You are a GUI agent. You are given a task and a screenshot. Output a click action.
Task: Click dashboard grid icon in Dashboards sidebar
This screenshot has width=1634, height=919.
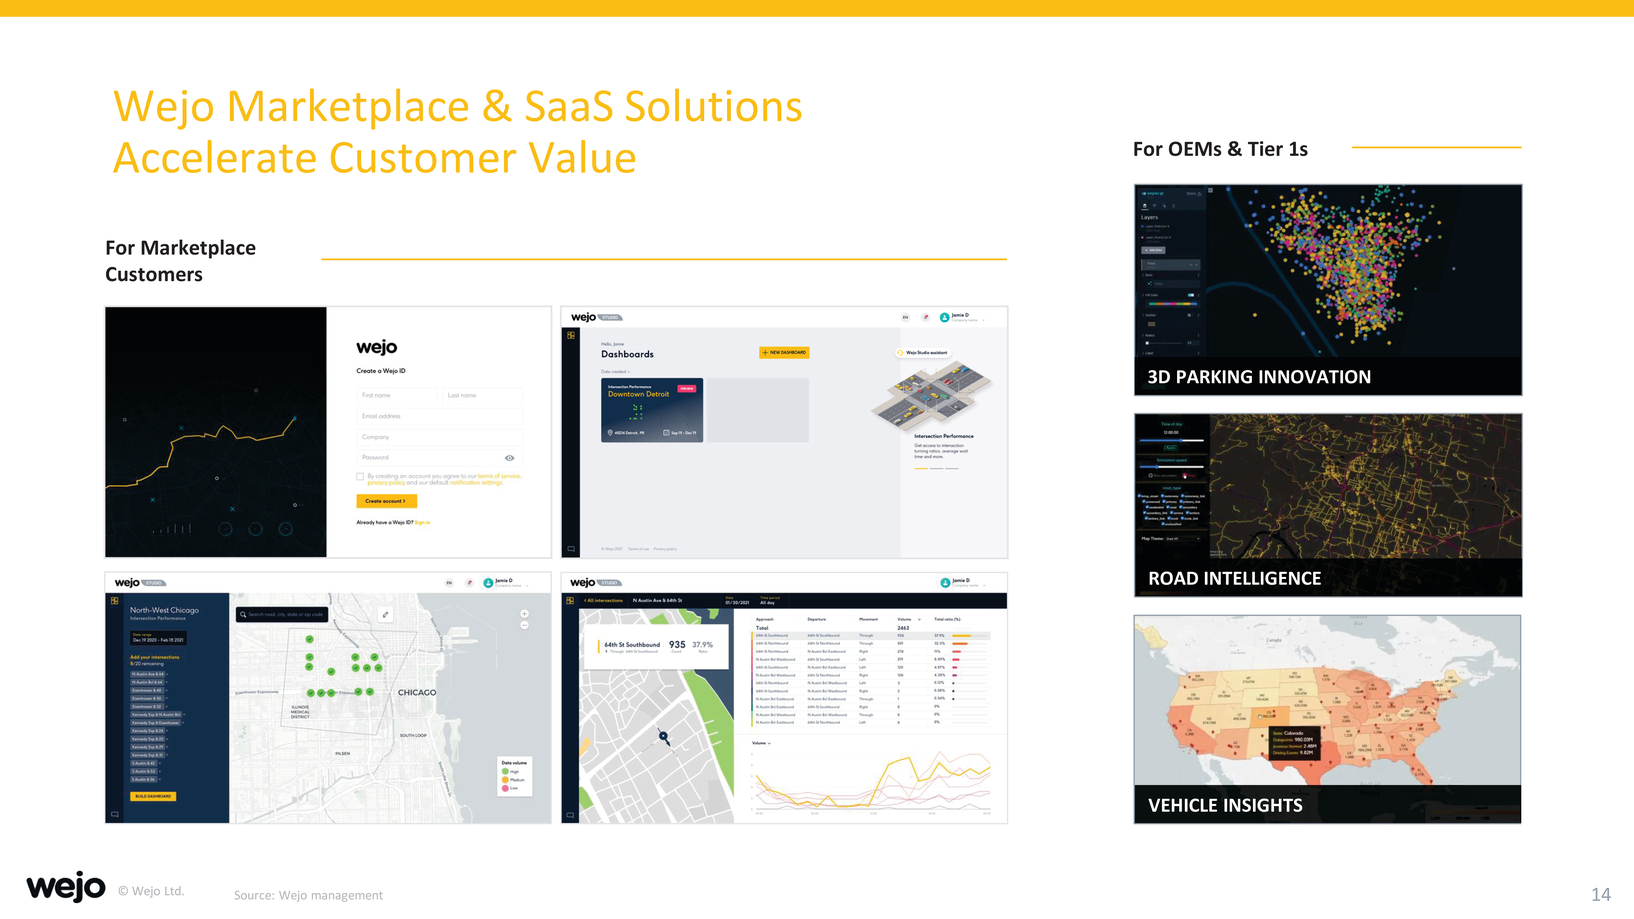(571, 336)
